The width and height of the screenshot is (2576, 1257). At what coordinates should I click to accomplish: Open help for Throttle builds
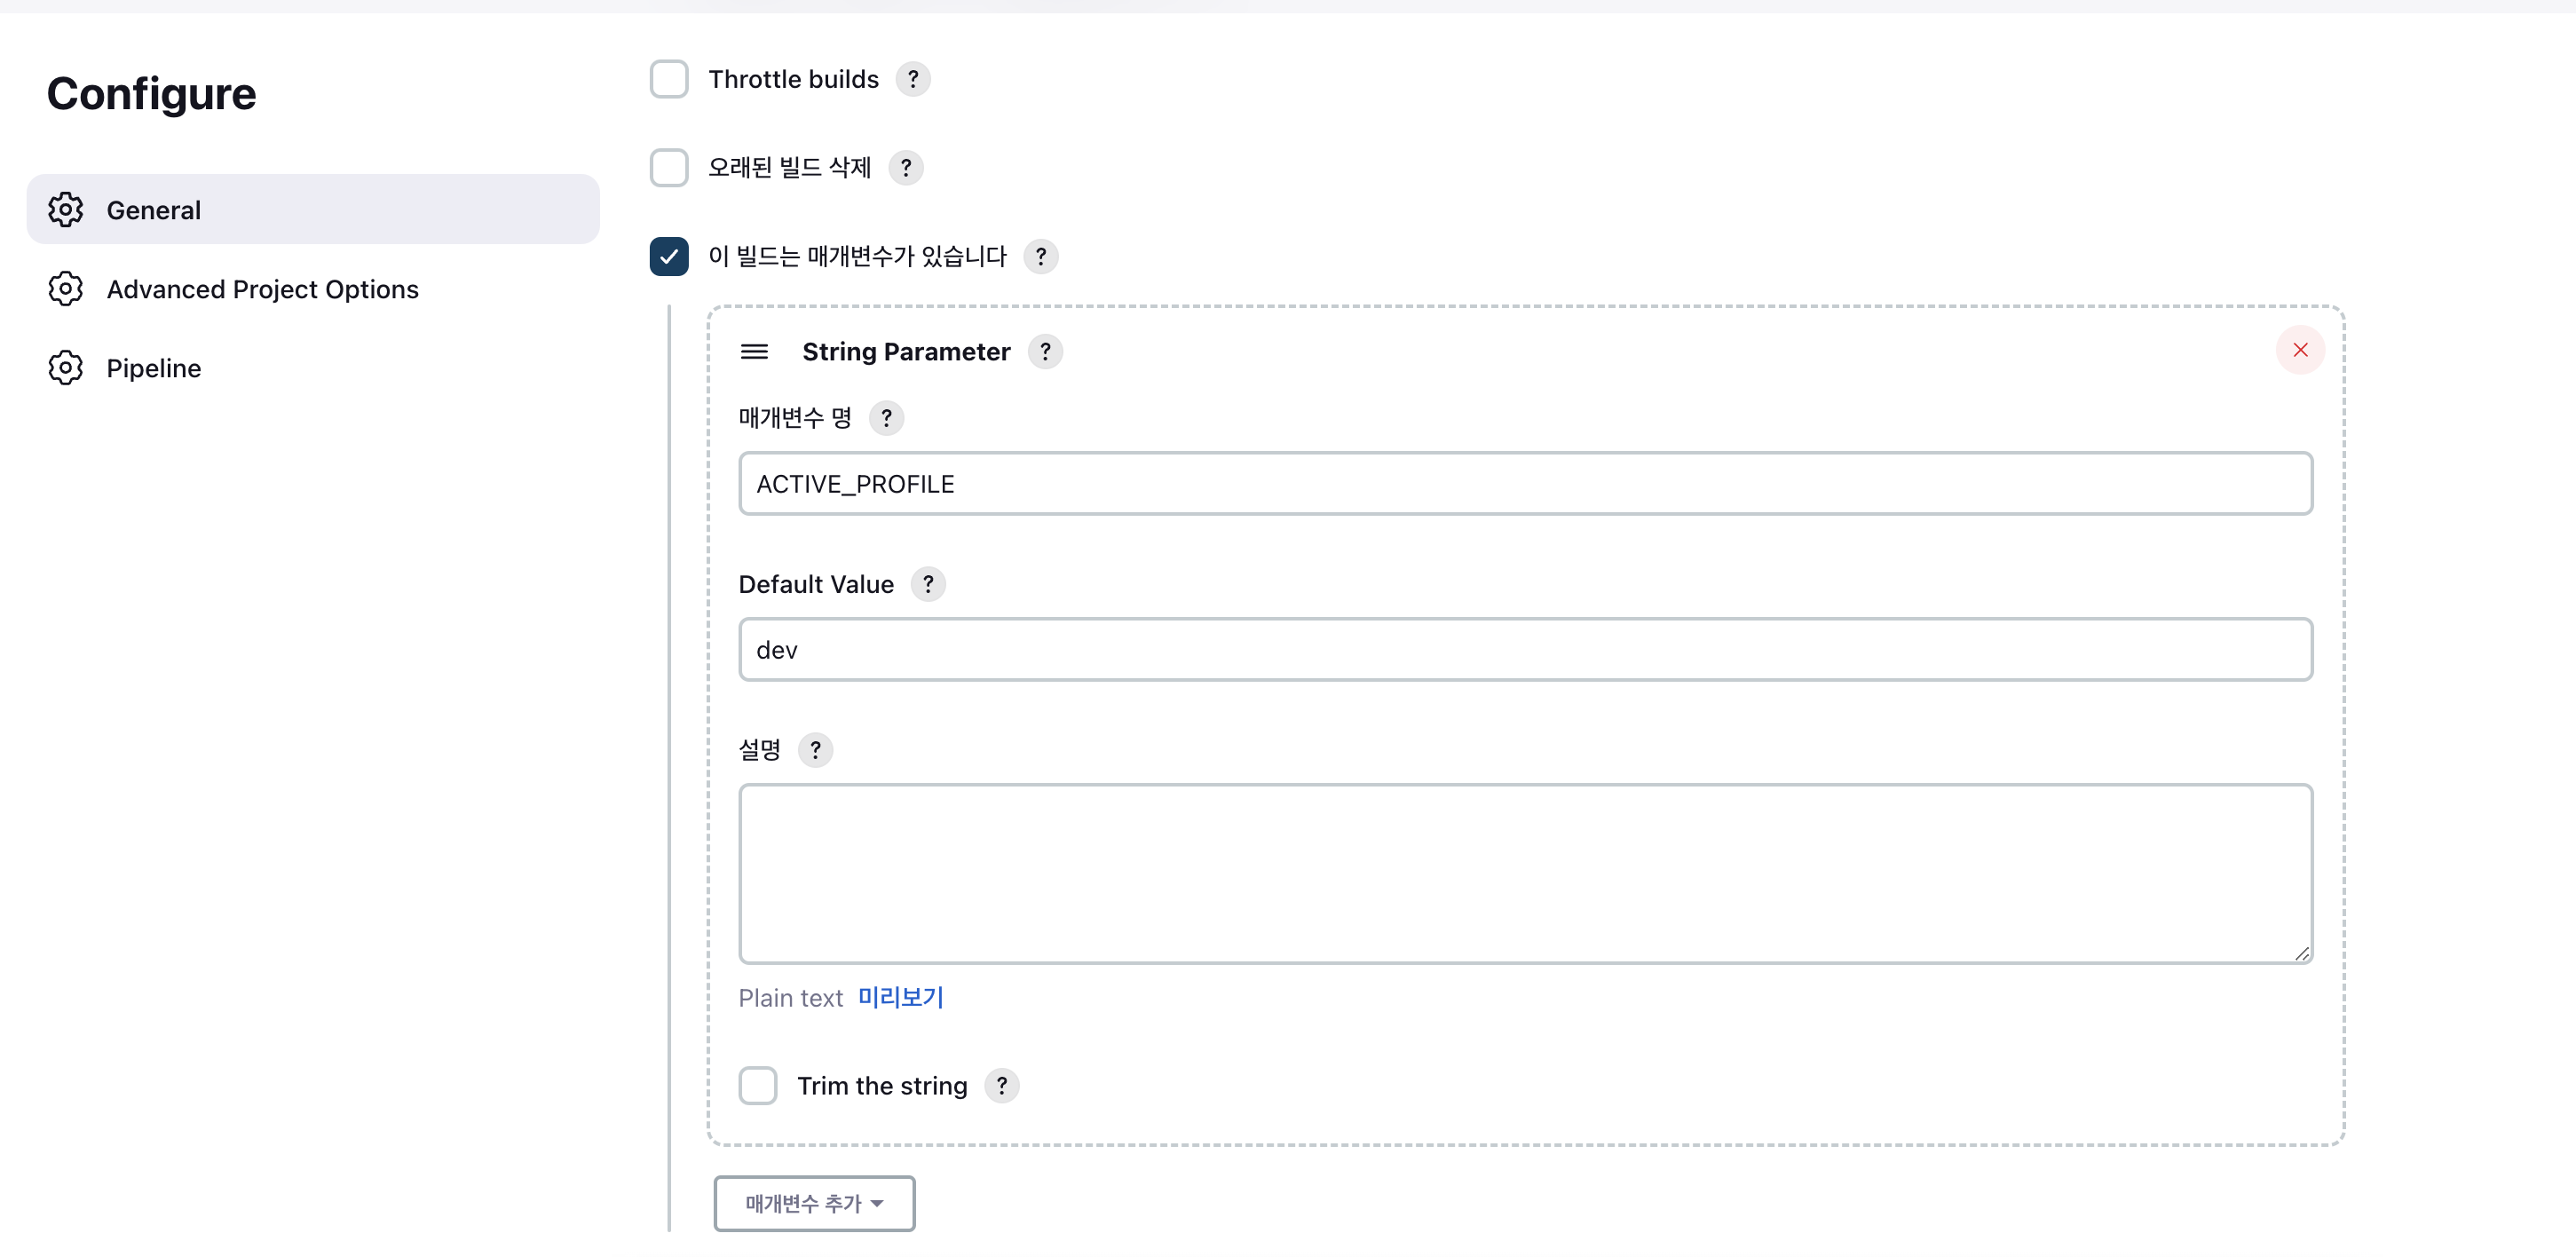point(912,79)
